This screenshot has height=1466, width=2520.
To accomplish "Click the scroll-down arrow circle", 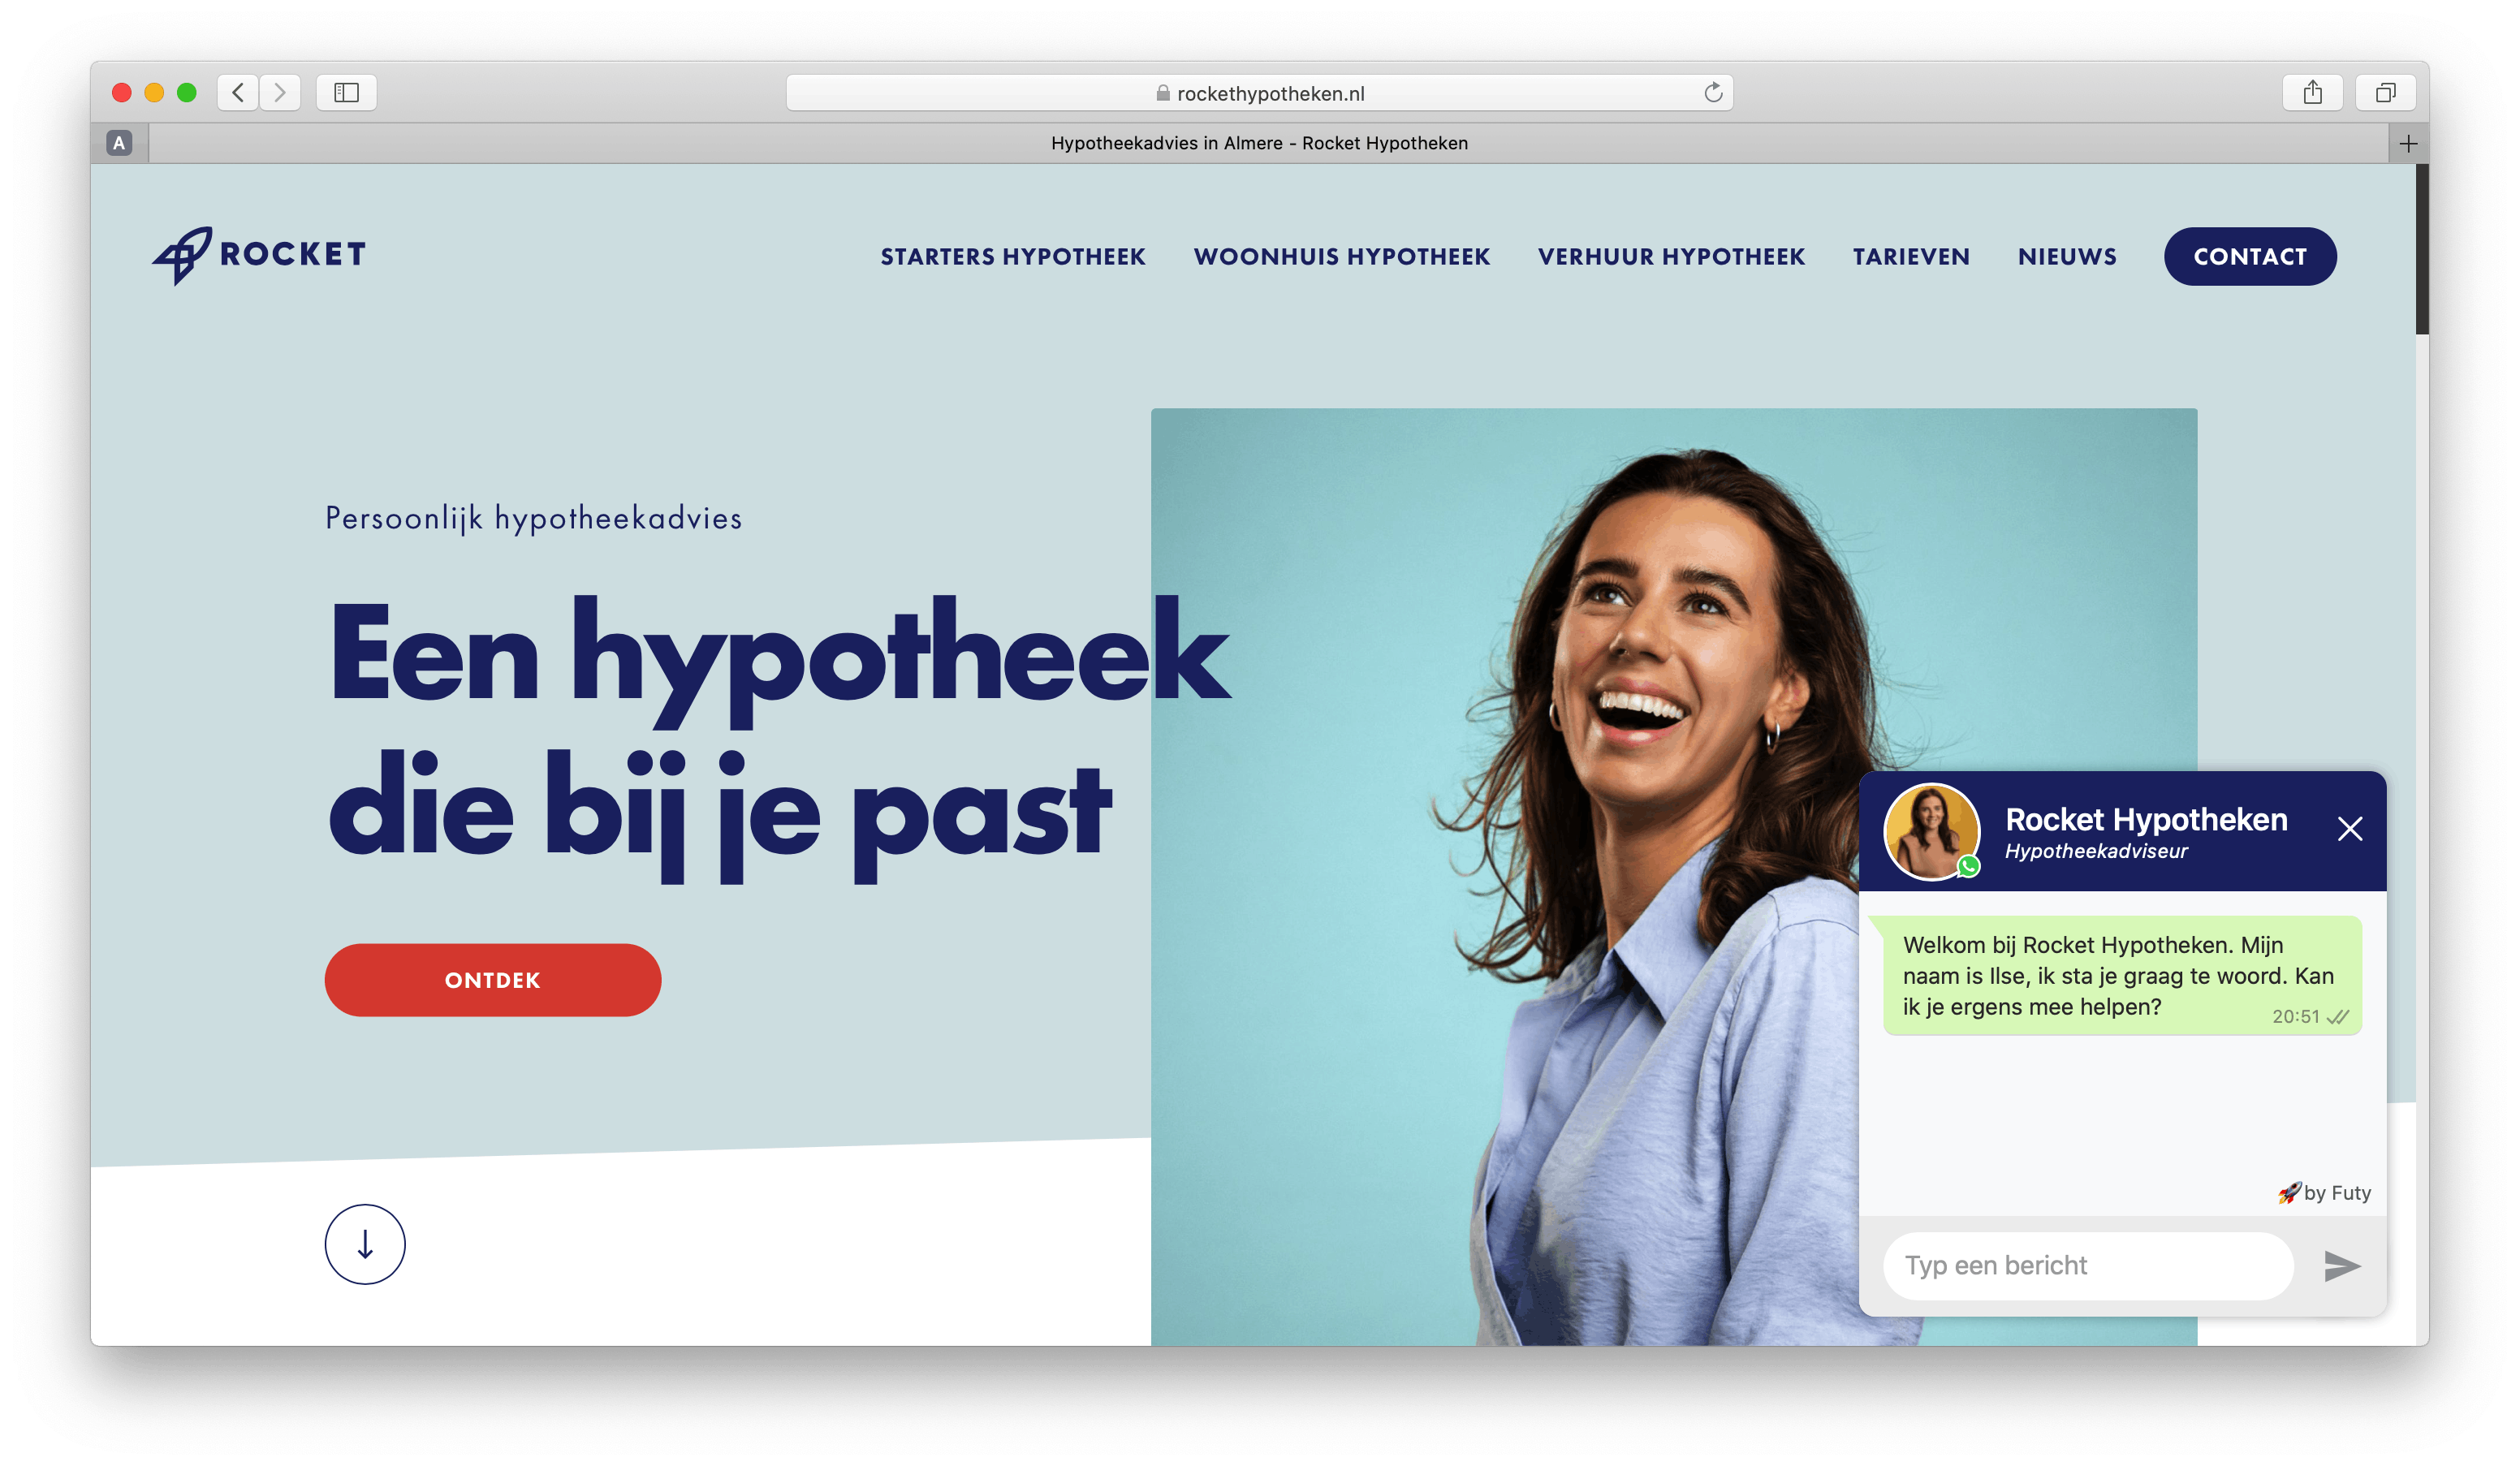I will pos(365,1244).
